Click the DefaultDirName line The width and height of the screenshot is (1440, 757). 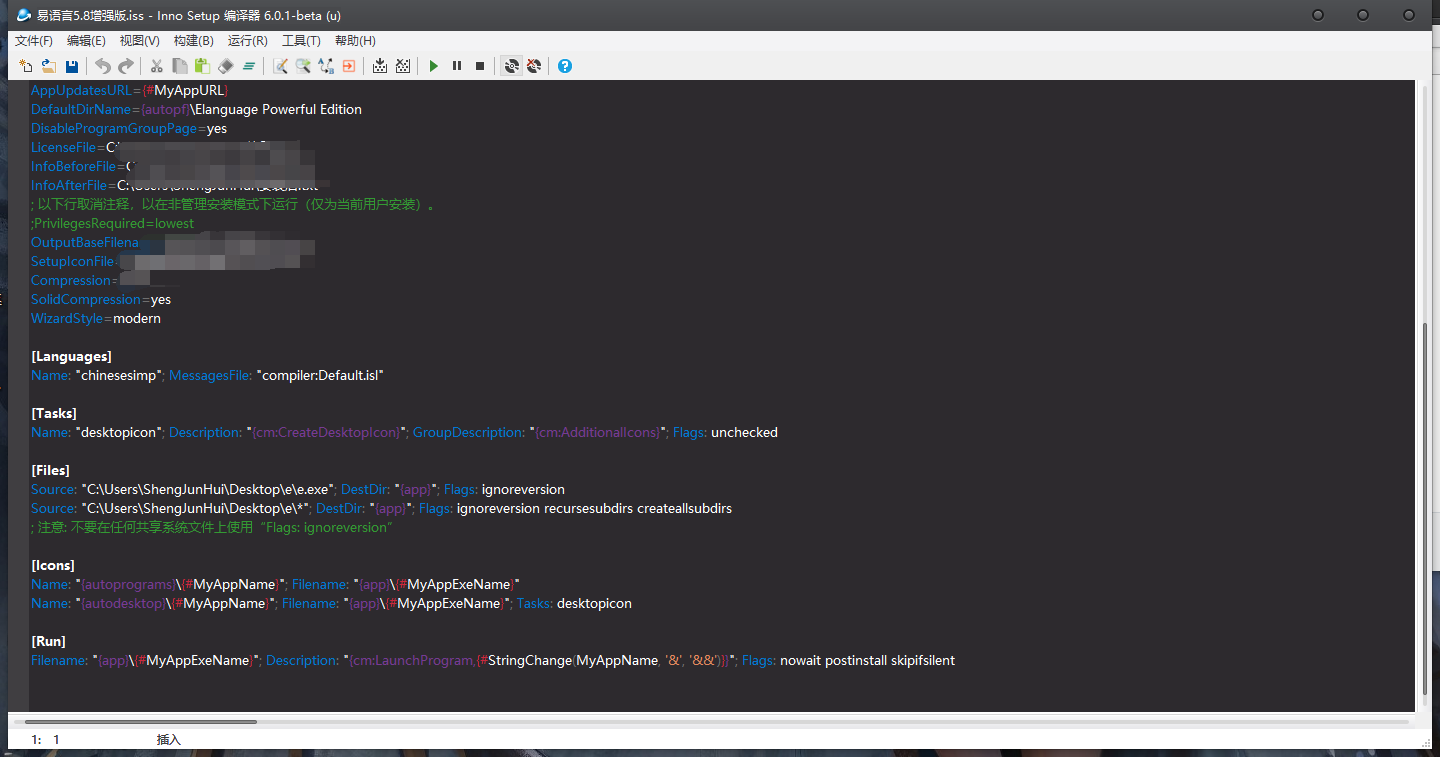coord(196,110)
